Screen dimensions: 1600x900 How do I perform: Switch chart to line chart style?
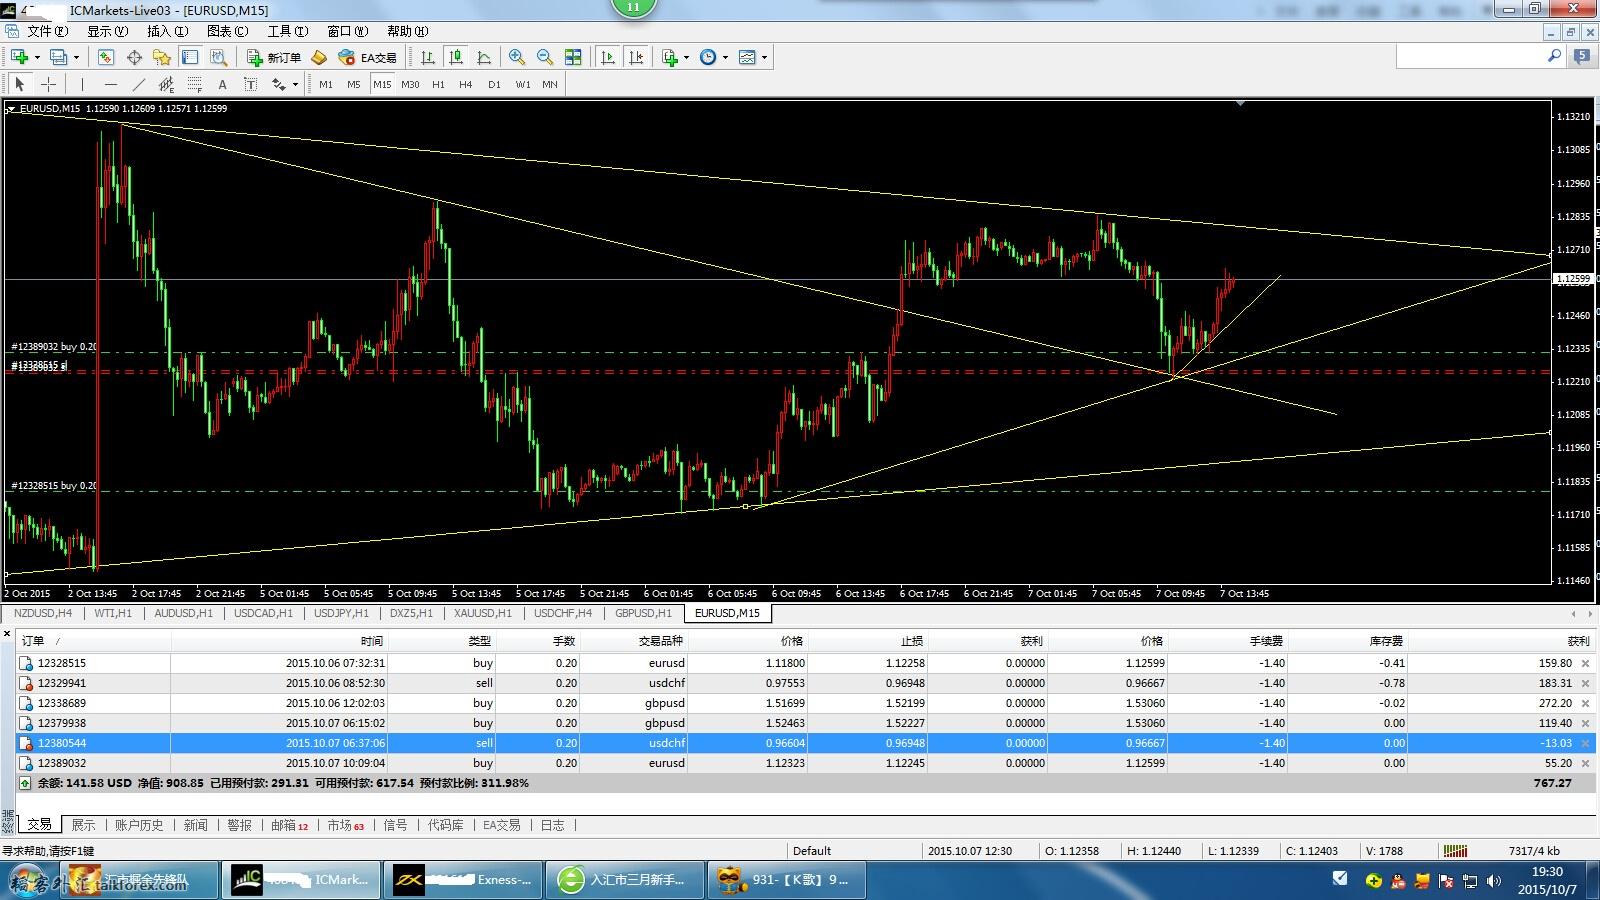[484, 57]
